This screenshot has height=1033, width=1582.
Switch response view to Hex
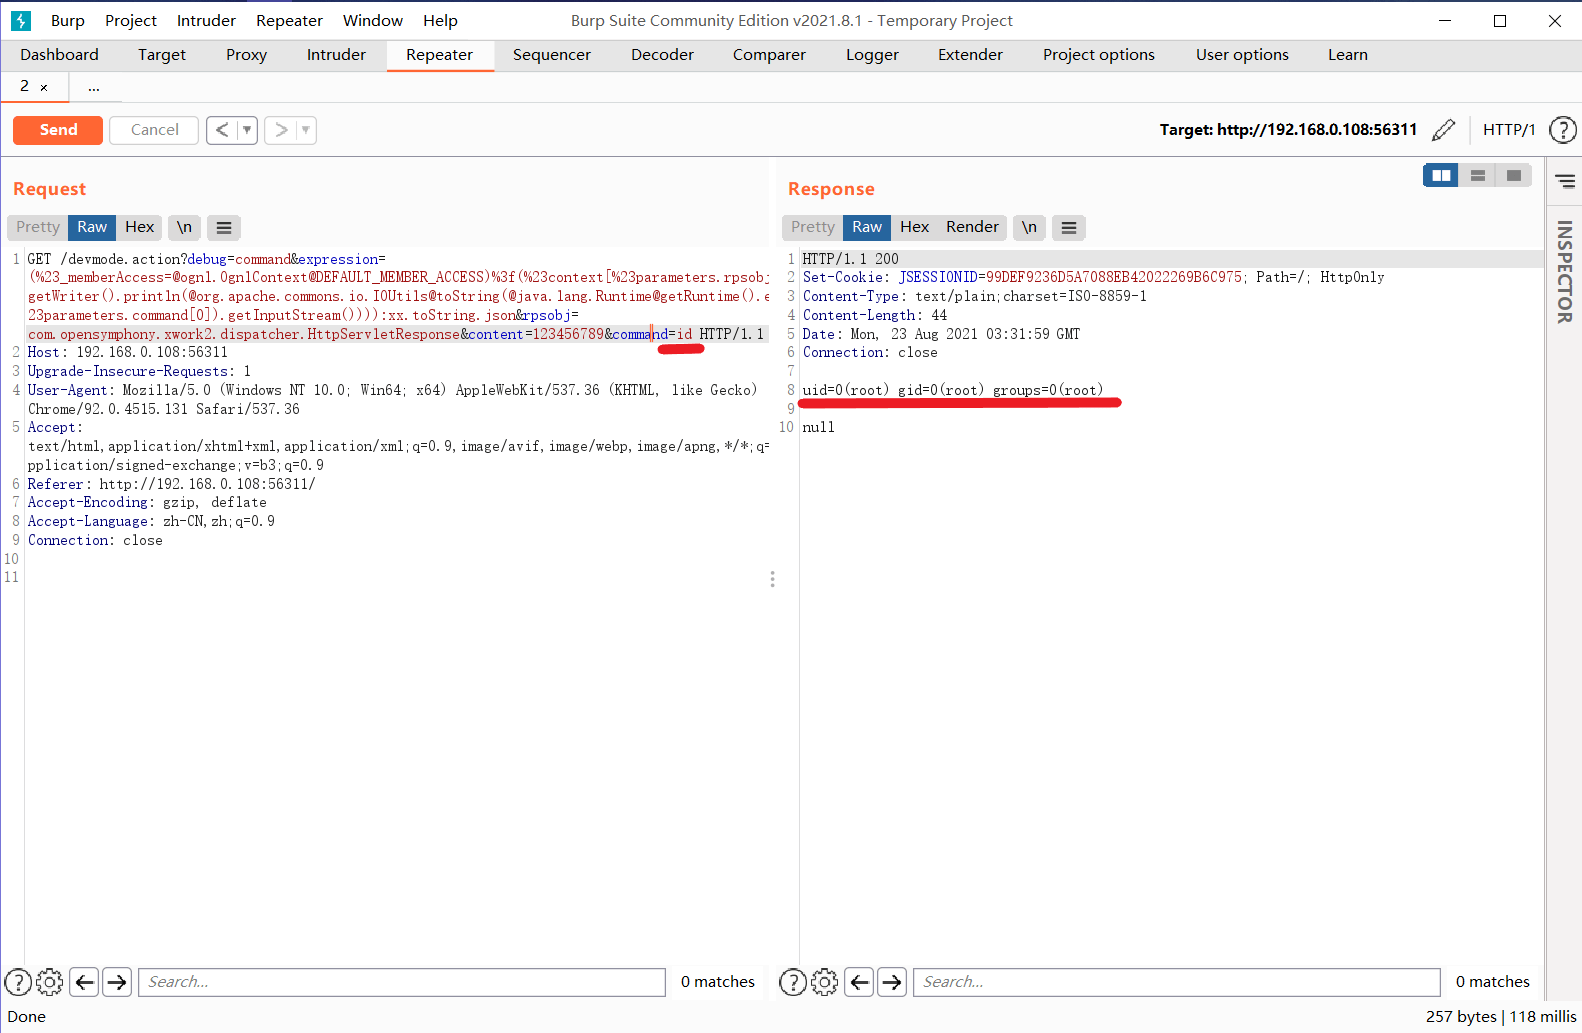click(914, 228)
